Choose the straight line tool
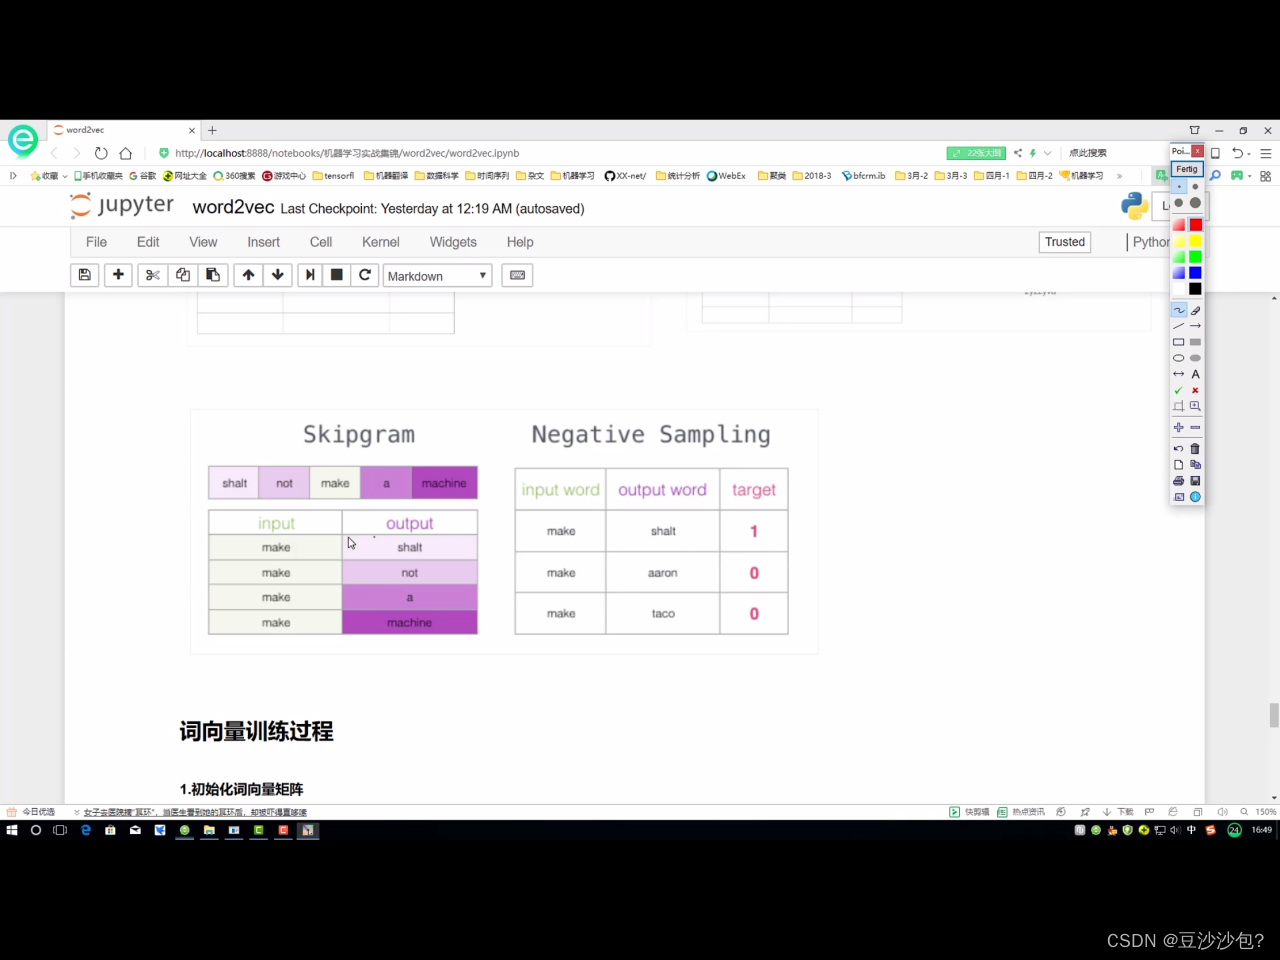1280x960 pixels. (x=1179, y=326)
